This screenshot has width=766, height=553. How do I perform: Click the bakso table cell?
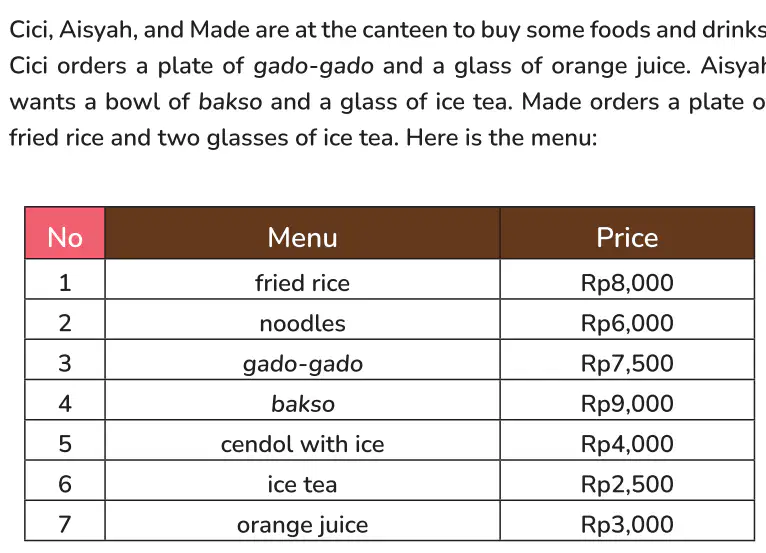302,400
